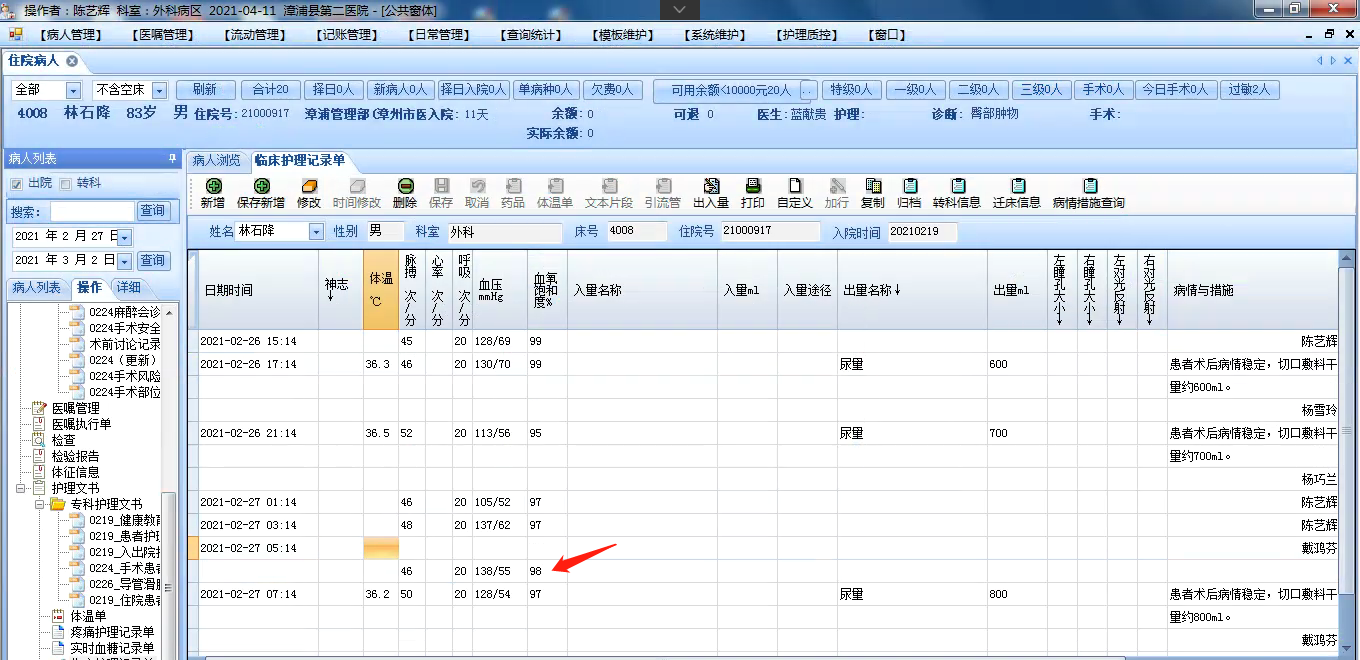
Task: Click the 欠费0人 button
Action: click(x=612, y=90)
